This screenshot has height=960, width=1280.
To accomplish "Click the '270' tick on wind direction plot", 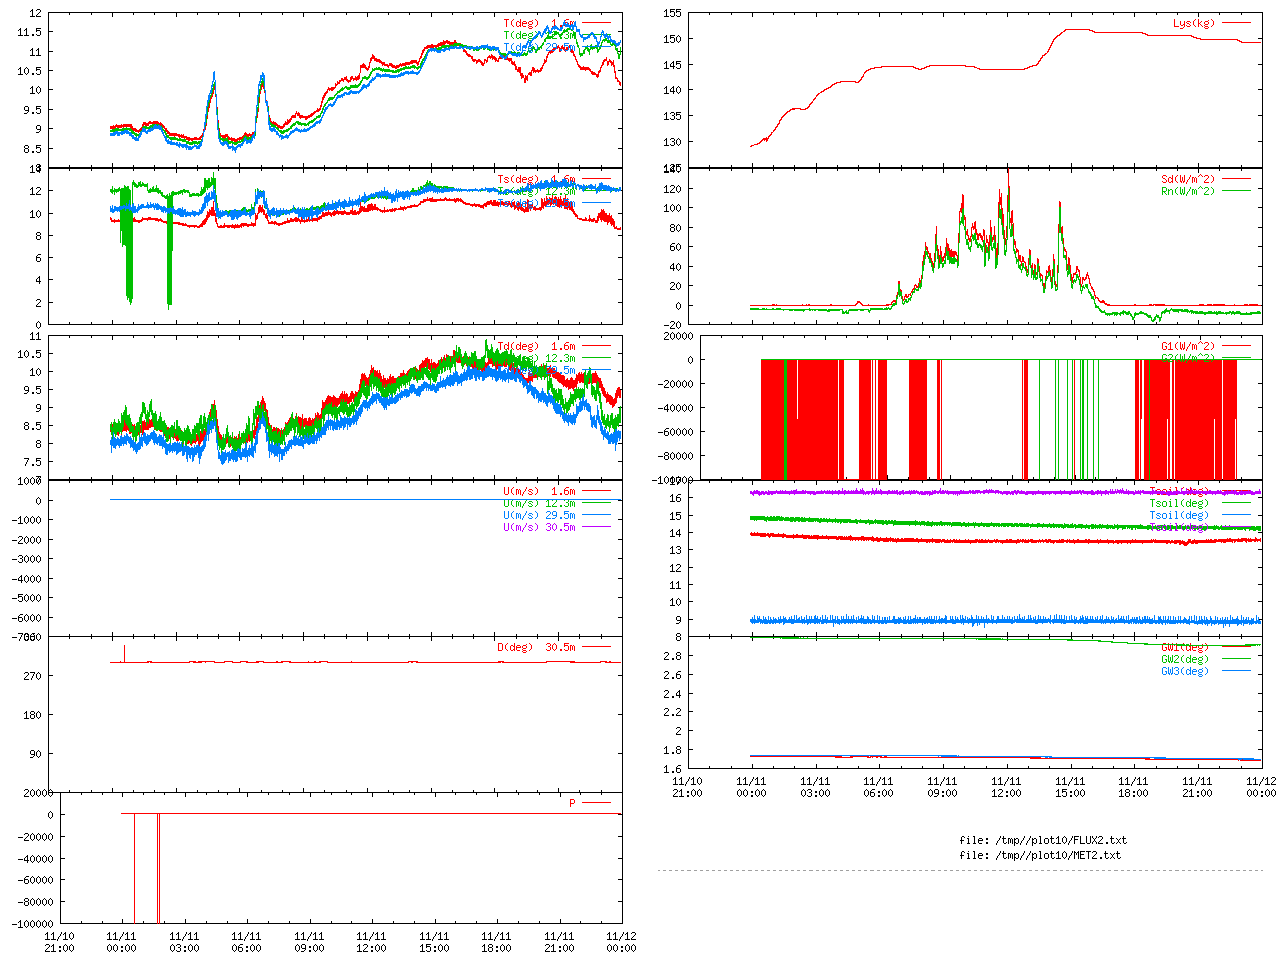I will (33, 676).
